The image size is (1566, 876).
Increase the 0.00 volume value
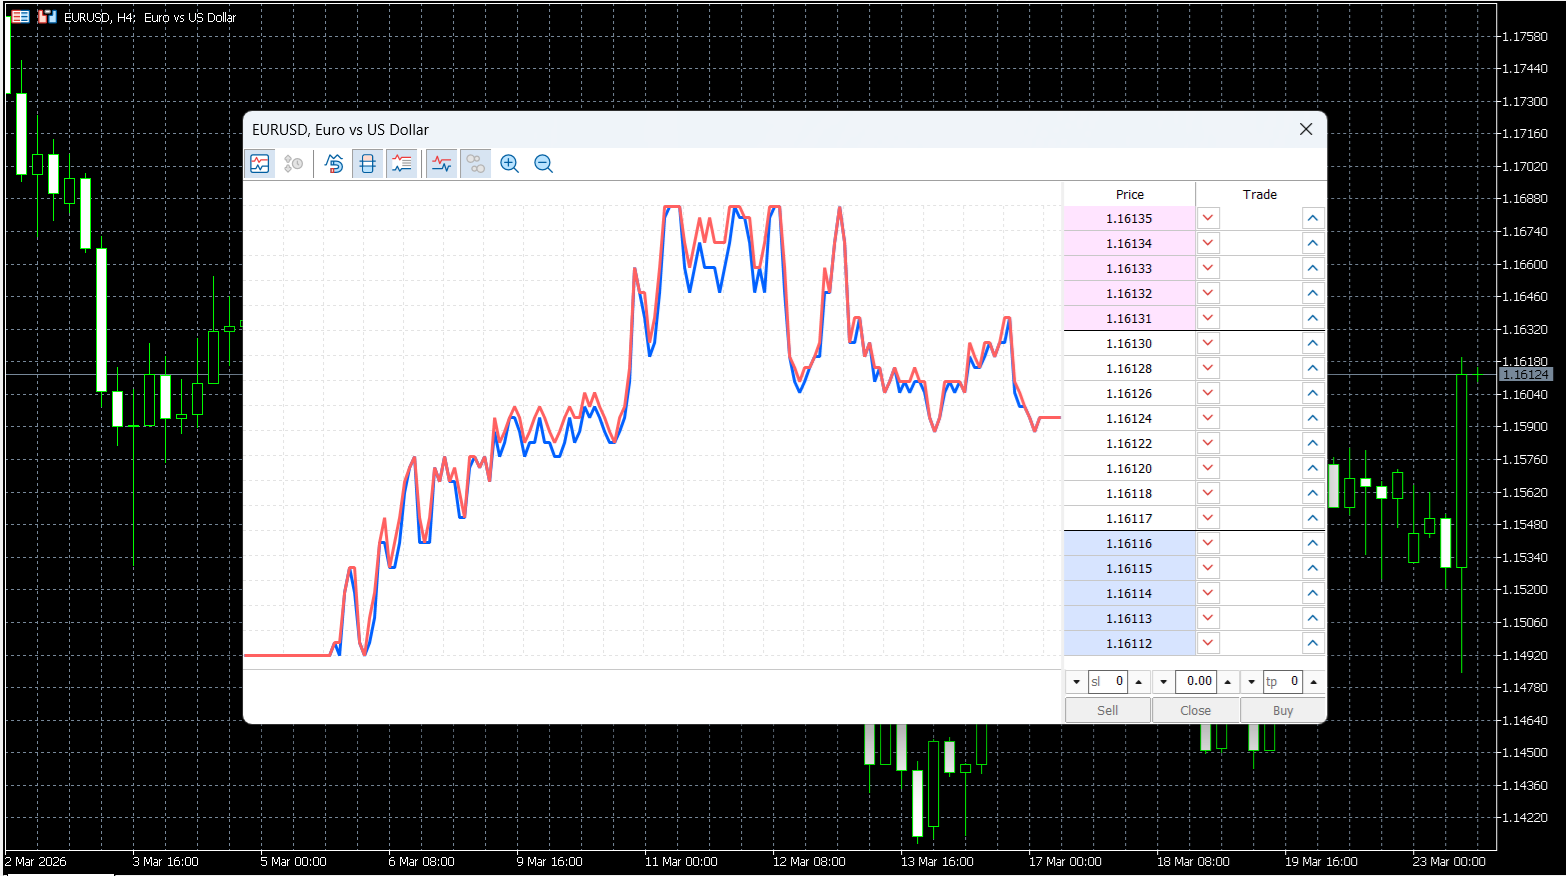point(1227,682)
